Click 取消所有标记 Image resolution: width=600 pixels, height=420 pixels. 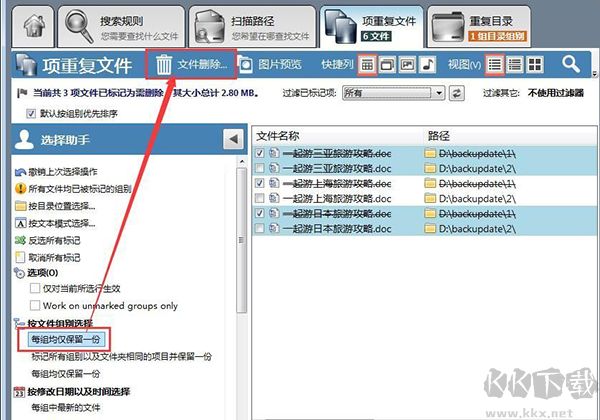(54, 257)
